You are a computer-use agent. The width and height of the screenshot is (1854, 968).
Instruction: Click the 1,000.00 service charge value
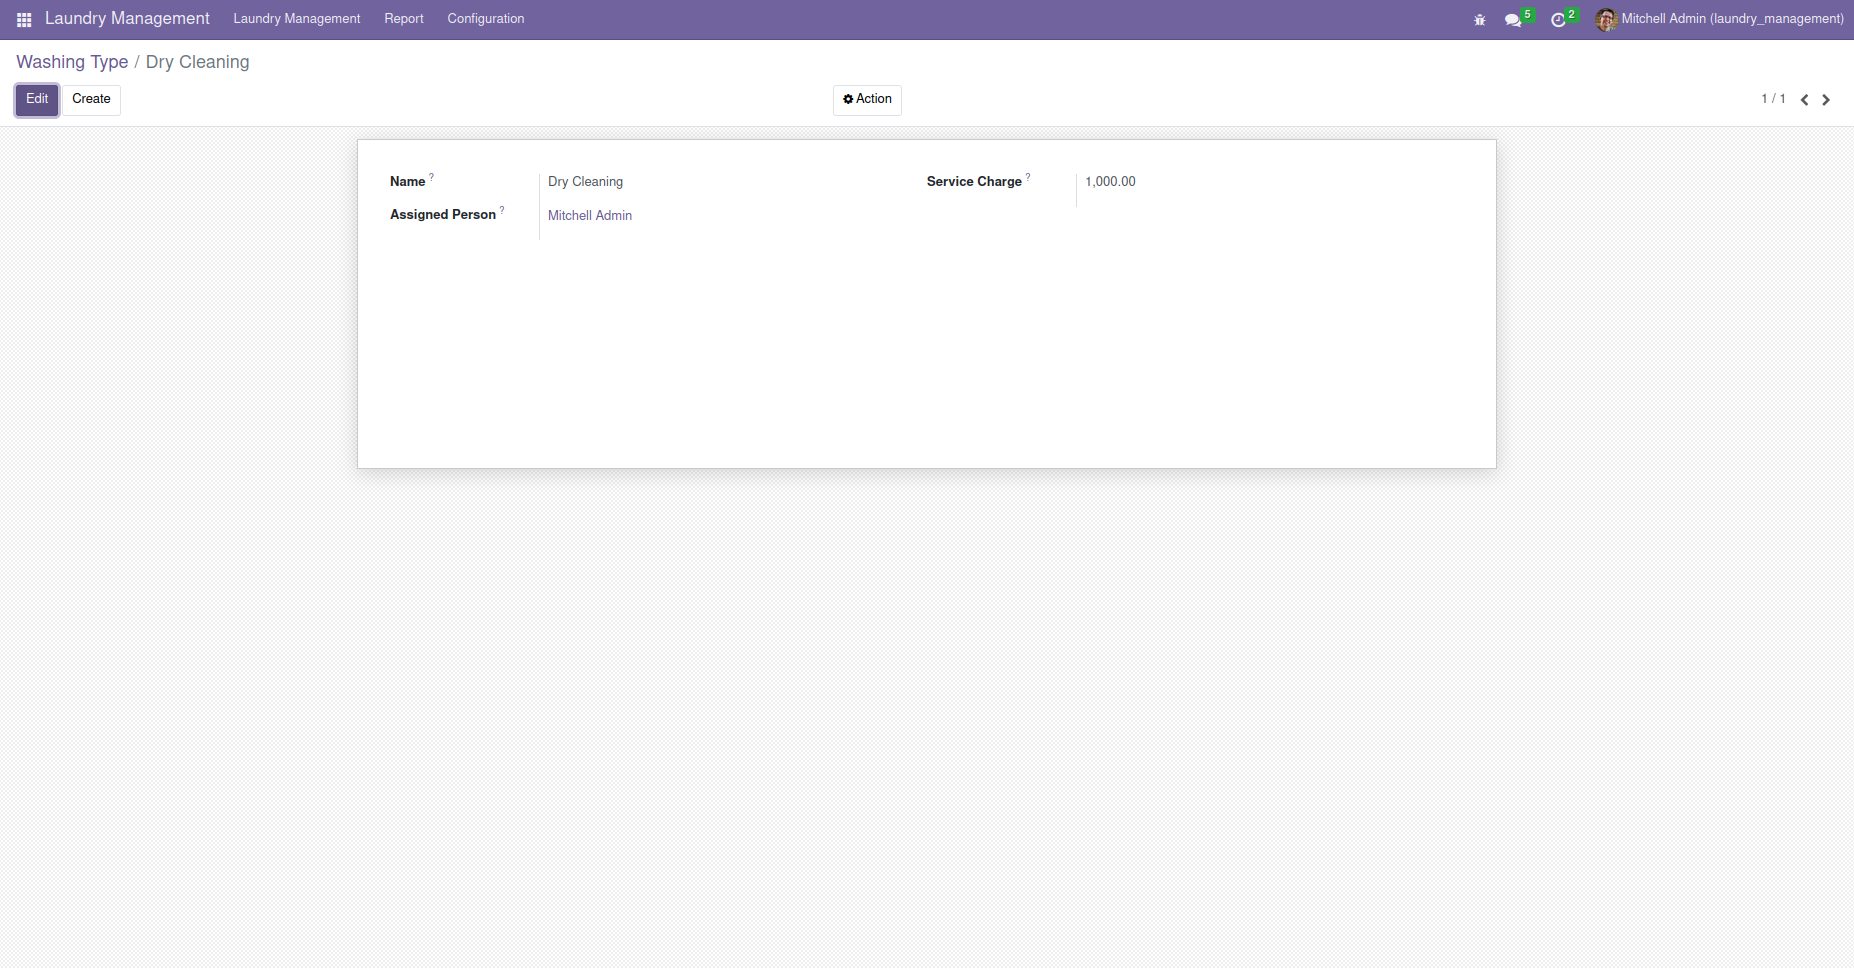(x=1110, y=182)
